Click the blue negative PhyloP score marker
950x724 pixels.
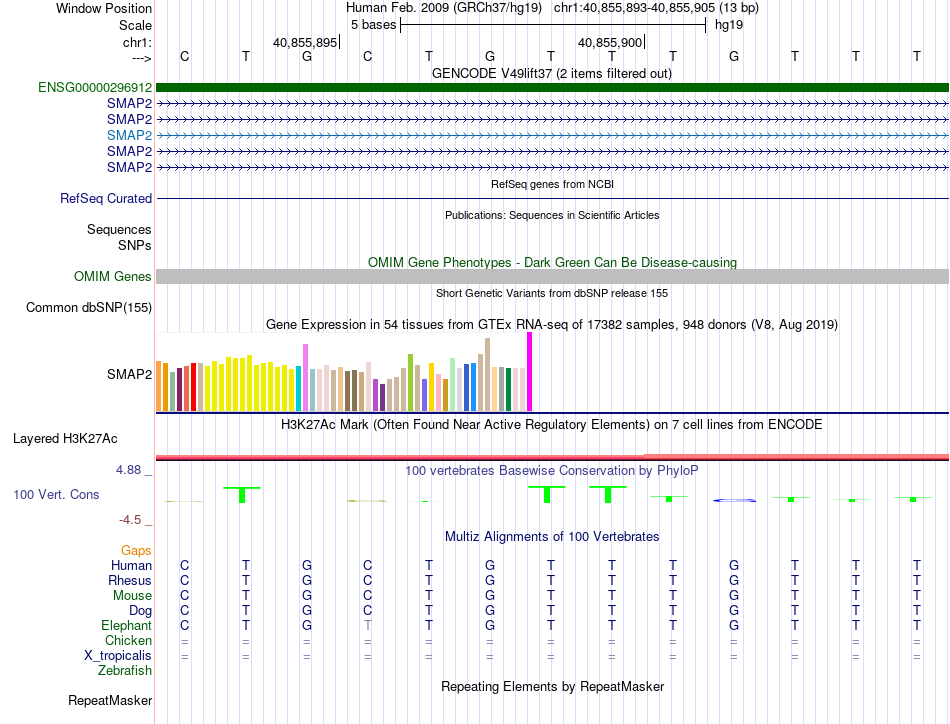pyautogui.click(x=734, y=500)
